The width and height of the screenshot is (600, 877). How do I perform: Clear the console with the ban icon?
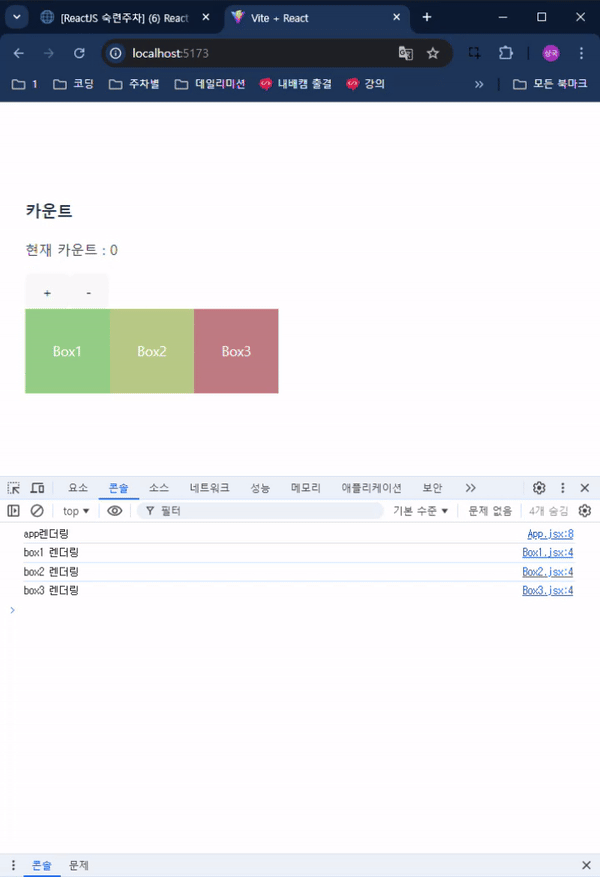[x=37, y=511]
